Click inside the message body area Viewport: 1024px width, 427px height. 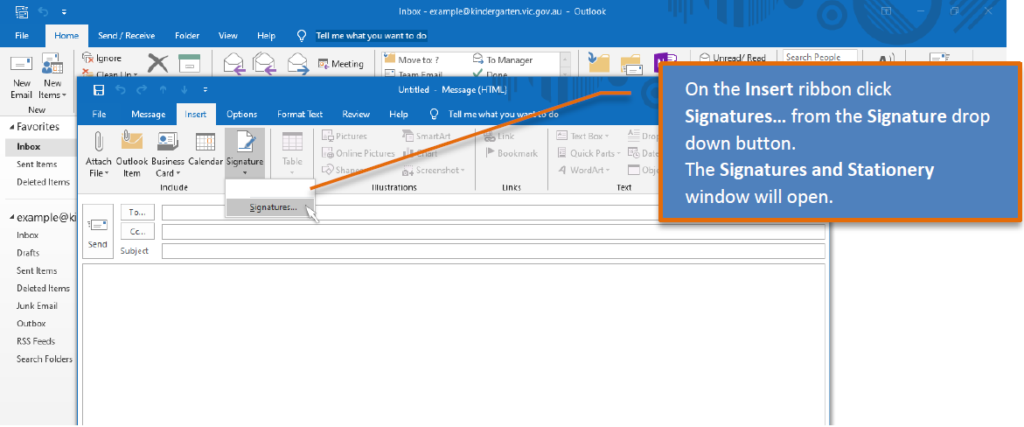(454, 344)
